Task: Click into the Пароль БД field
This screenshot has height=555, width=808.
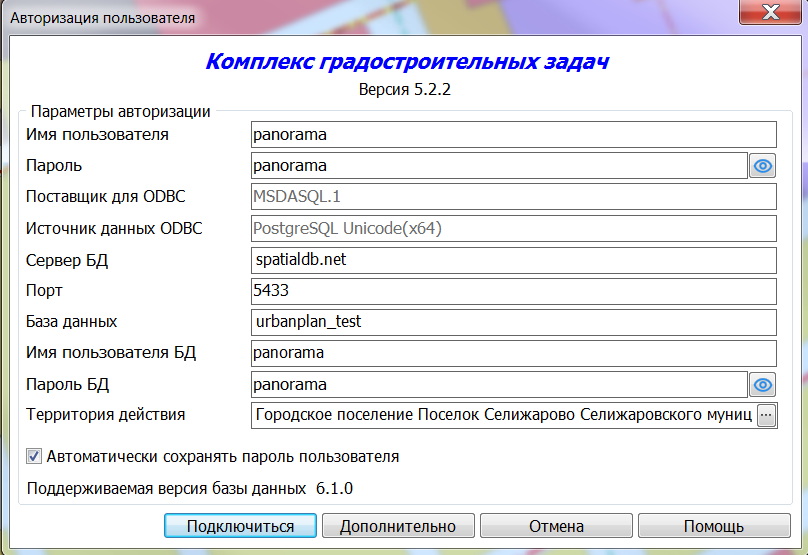Action: pos(498,385)
